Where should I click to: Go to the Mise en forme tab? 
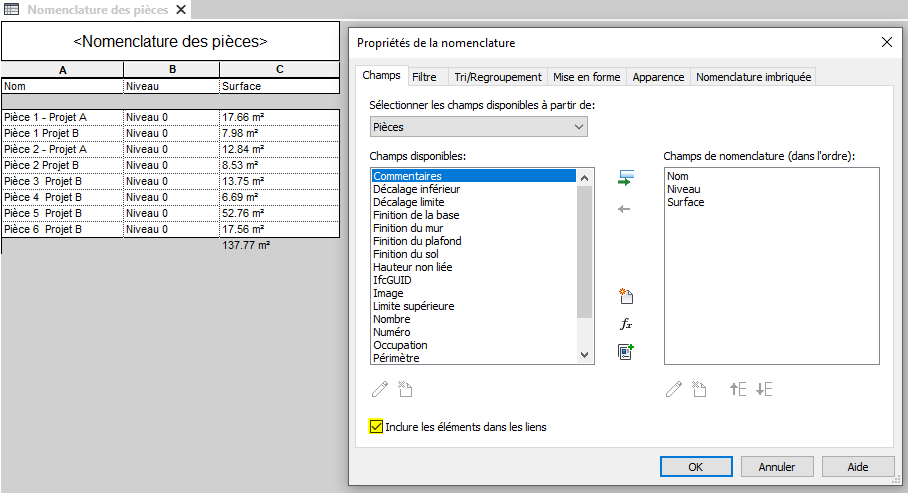(x=586, y=77)
